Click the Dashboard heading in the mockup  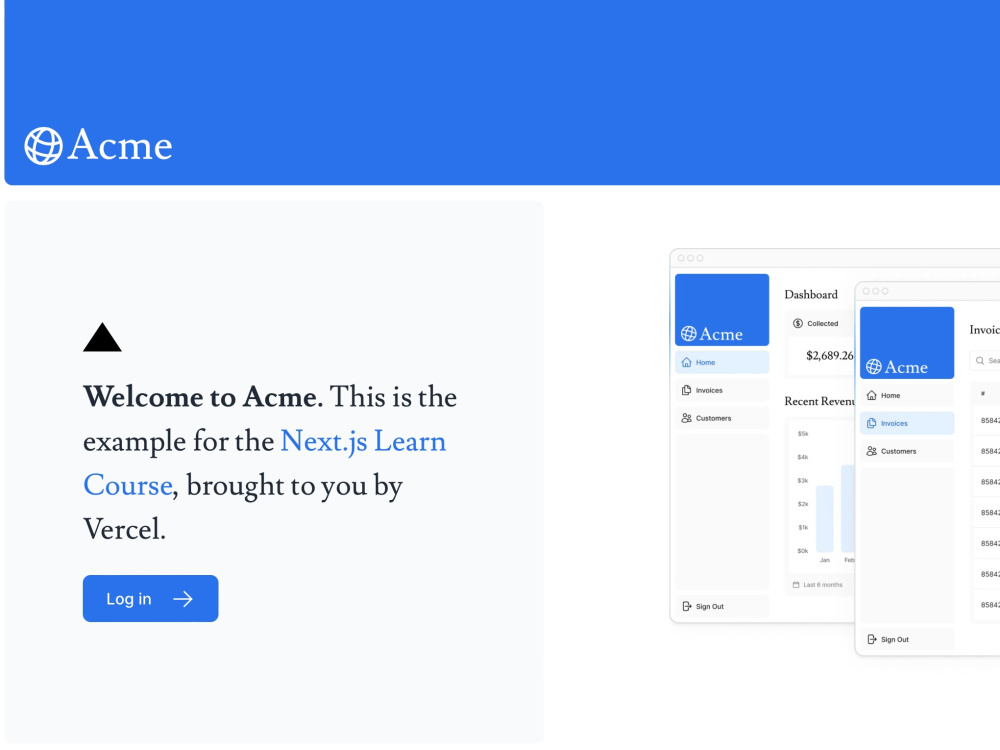coord(811,295)
